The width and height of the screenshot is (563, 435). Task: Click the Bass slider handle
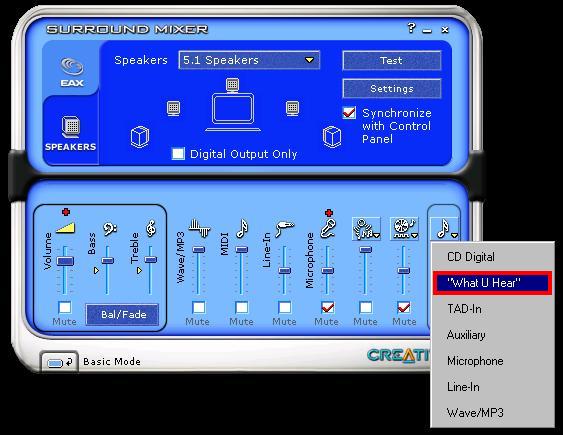(108, 260)
